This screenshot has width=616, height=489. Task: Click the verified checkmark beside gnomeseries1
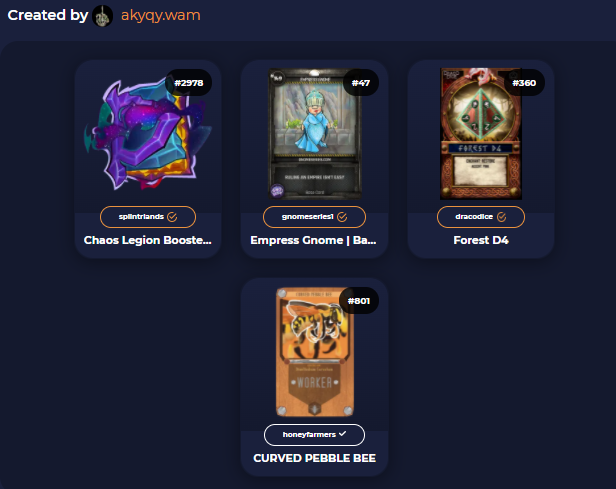342,217
